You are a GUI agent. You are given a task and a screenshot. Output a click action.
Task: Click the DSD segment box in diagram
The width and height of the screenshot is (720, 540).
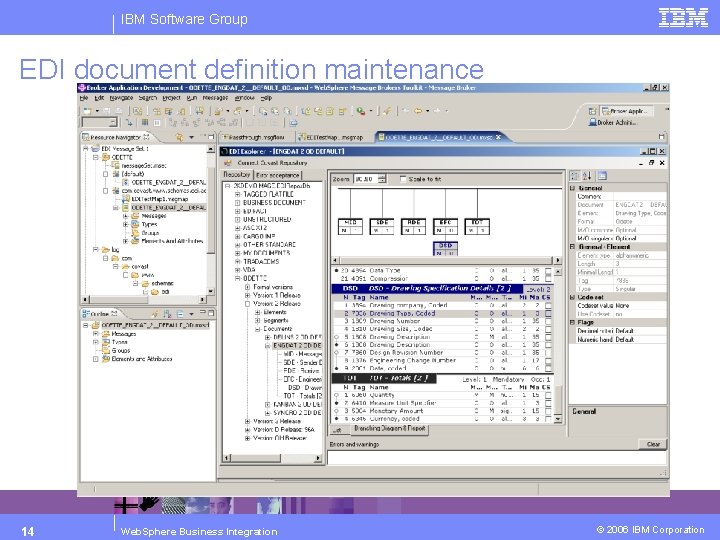tap(445, 249)
